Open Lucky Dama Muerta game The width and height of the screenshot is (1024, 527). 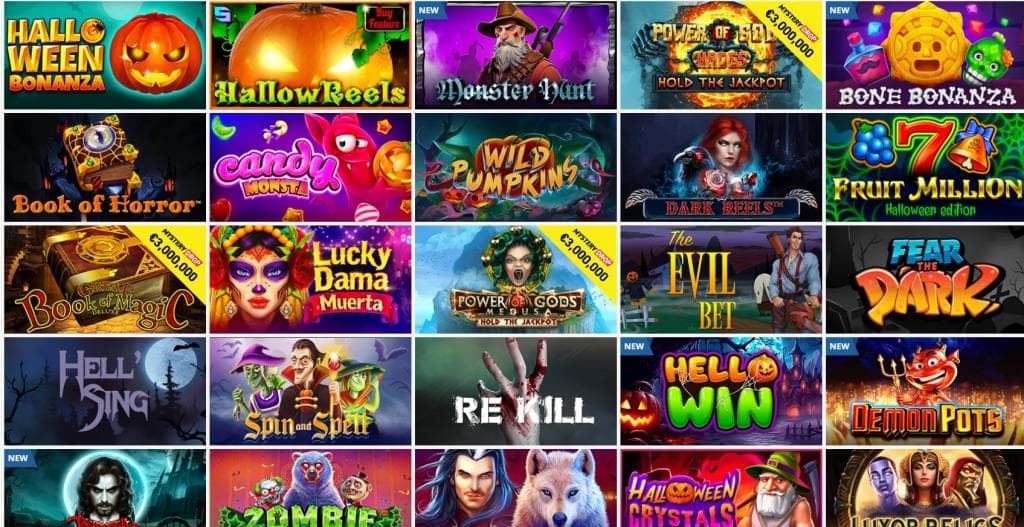(310, 279)
